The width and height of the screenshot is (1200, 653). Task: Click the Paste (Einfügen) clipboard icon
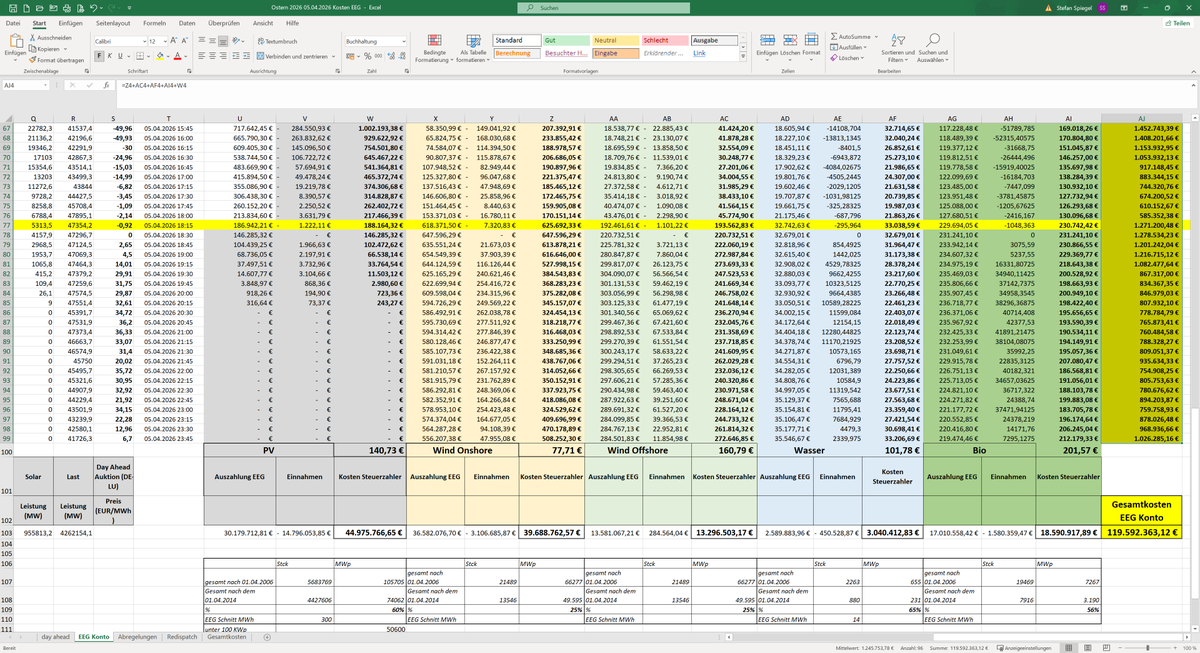14,40
